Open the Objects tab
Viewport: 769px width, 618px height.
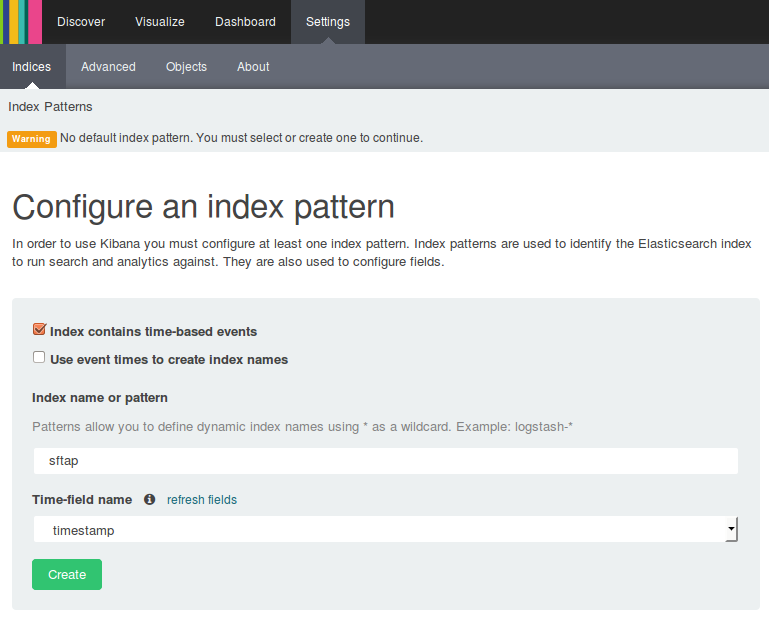point(186,67)
